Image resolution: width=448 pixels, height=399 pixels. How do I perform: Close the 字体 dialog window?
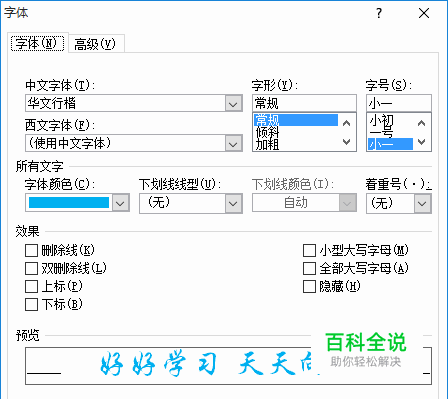pos(424,13)
